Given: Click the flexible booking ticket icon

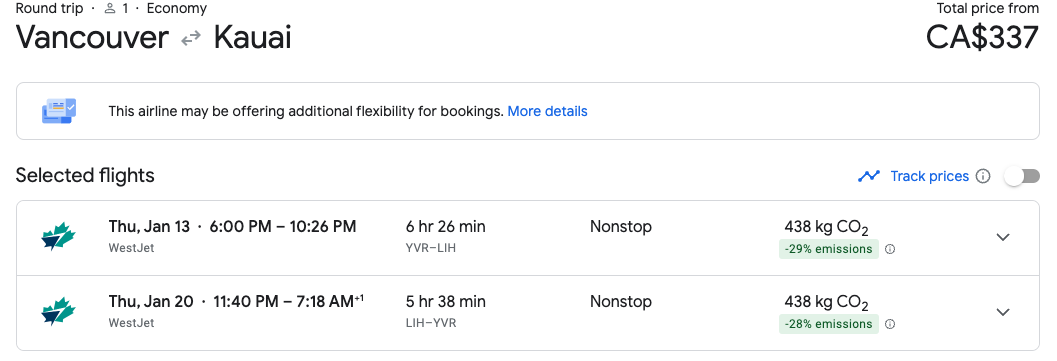Looking at the screenshot, I should tap(59, 111).
